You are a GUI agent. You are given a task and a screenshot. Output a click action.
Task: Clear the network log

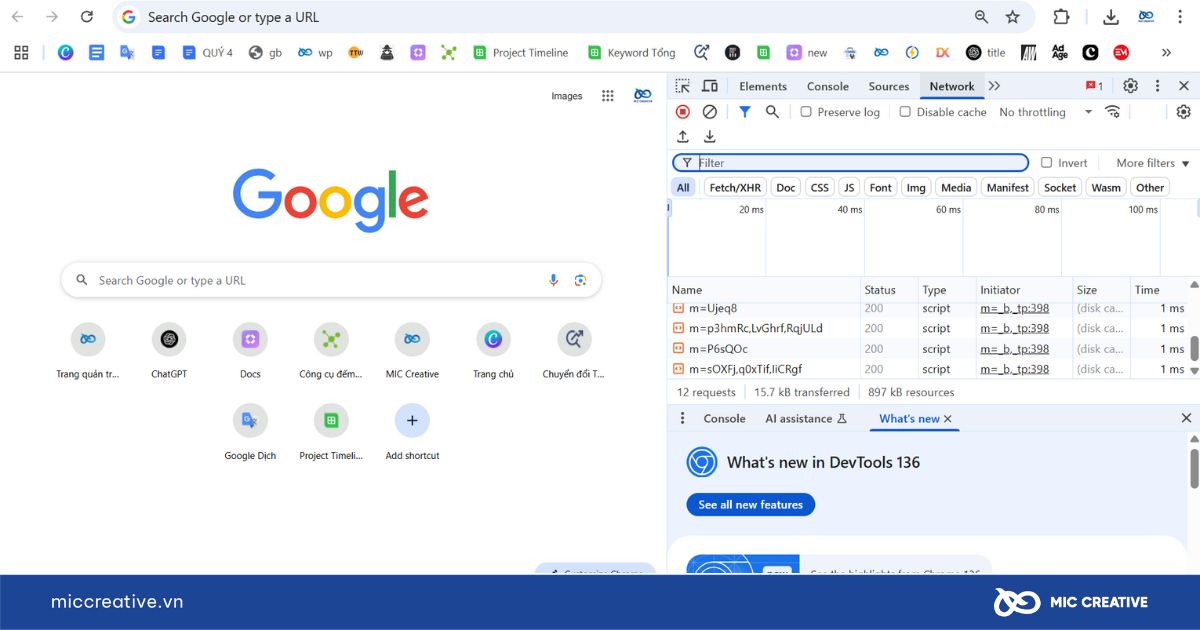pyautogui.click(x=710, y=112)
